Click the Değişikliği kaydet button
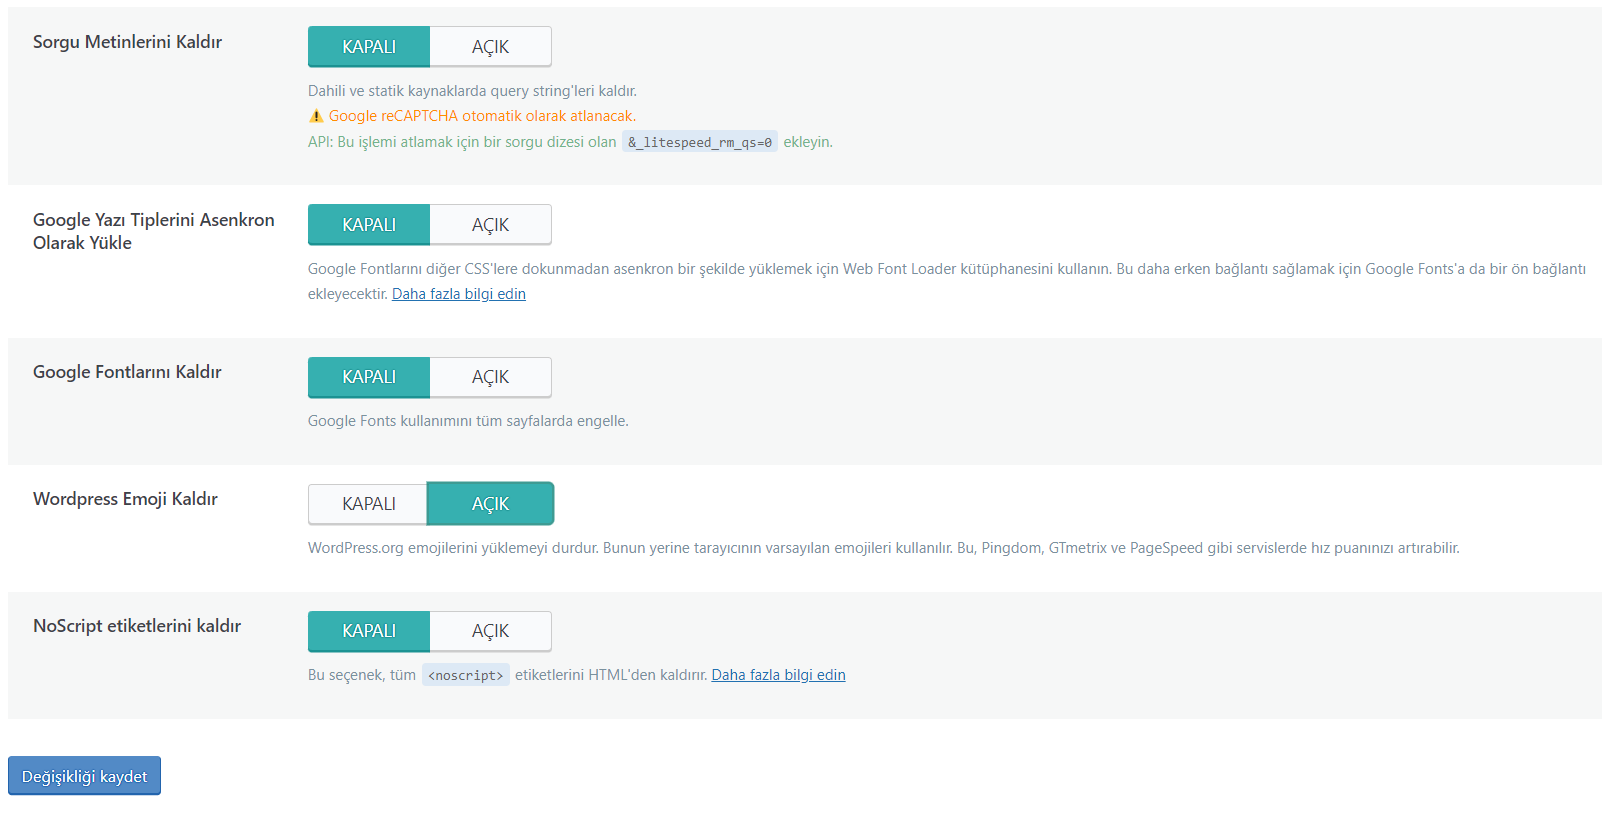 tap(84, 776)
